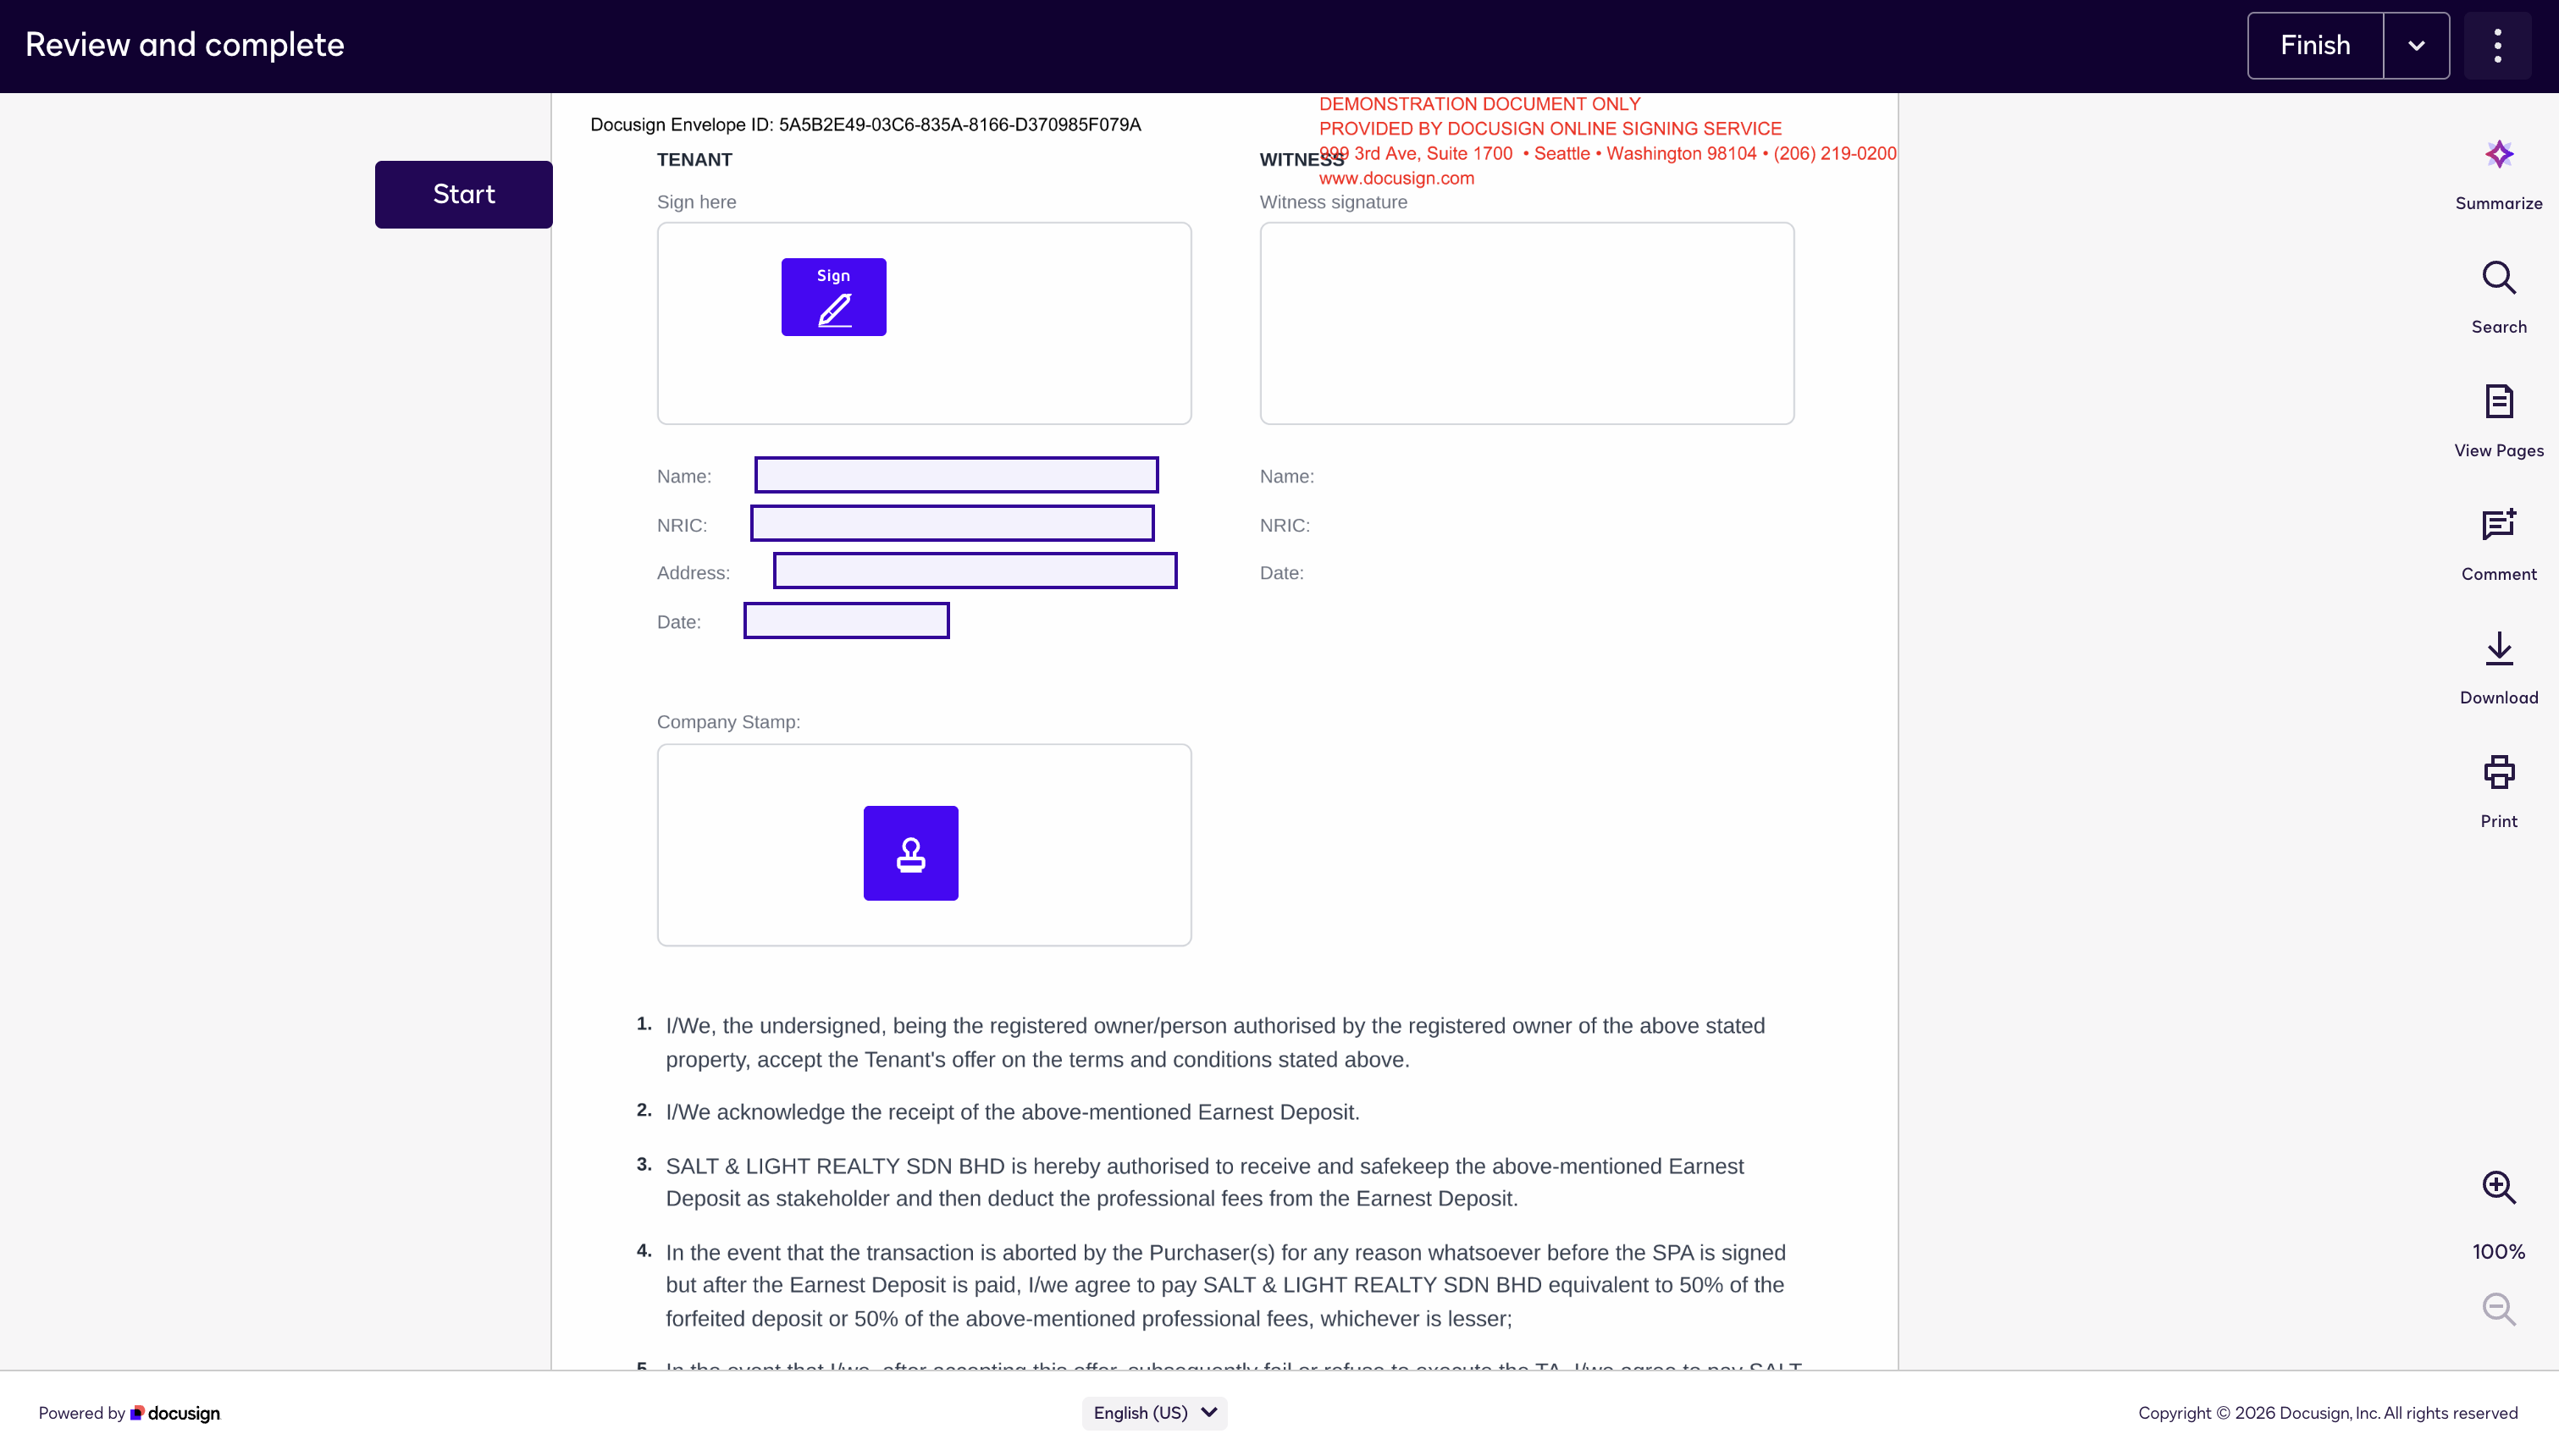Click the docusign logo in footer

pos(175,1413)
